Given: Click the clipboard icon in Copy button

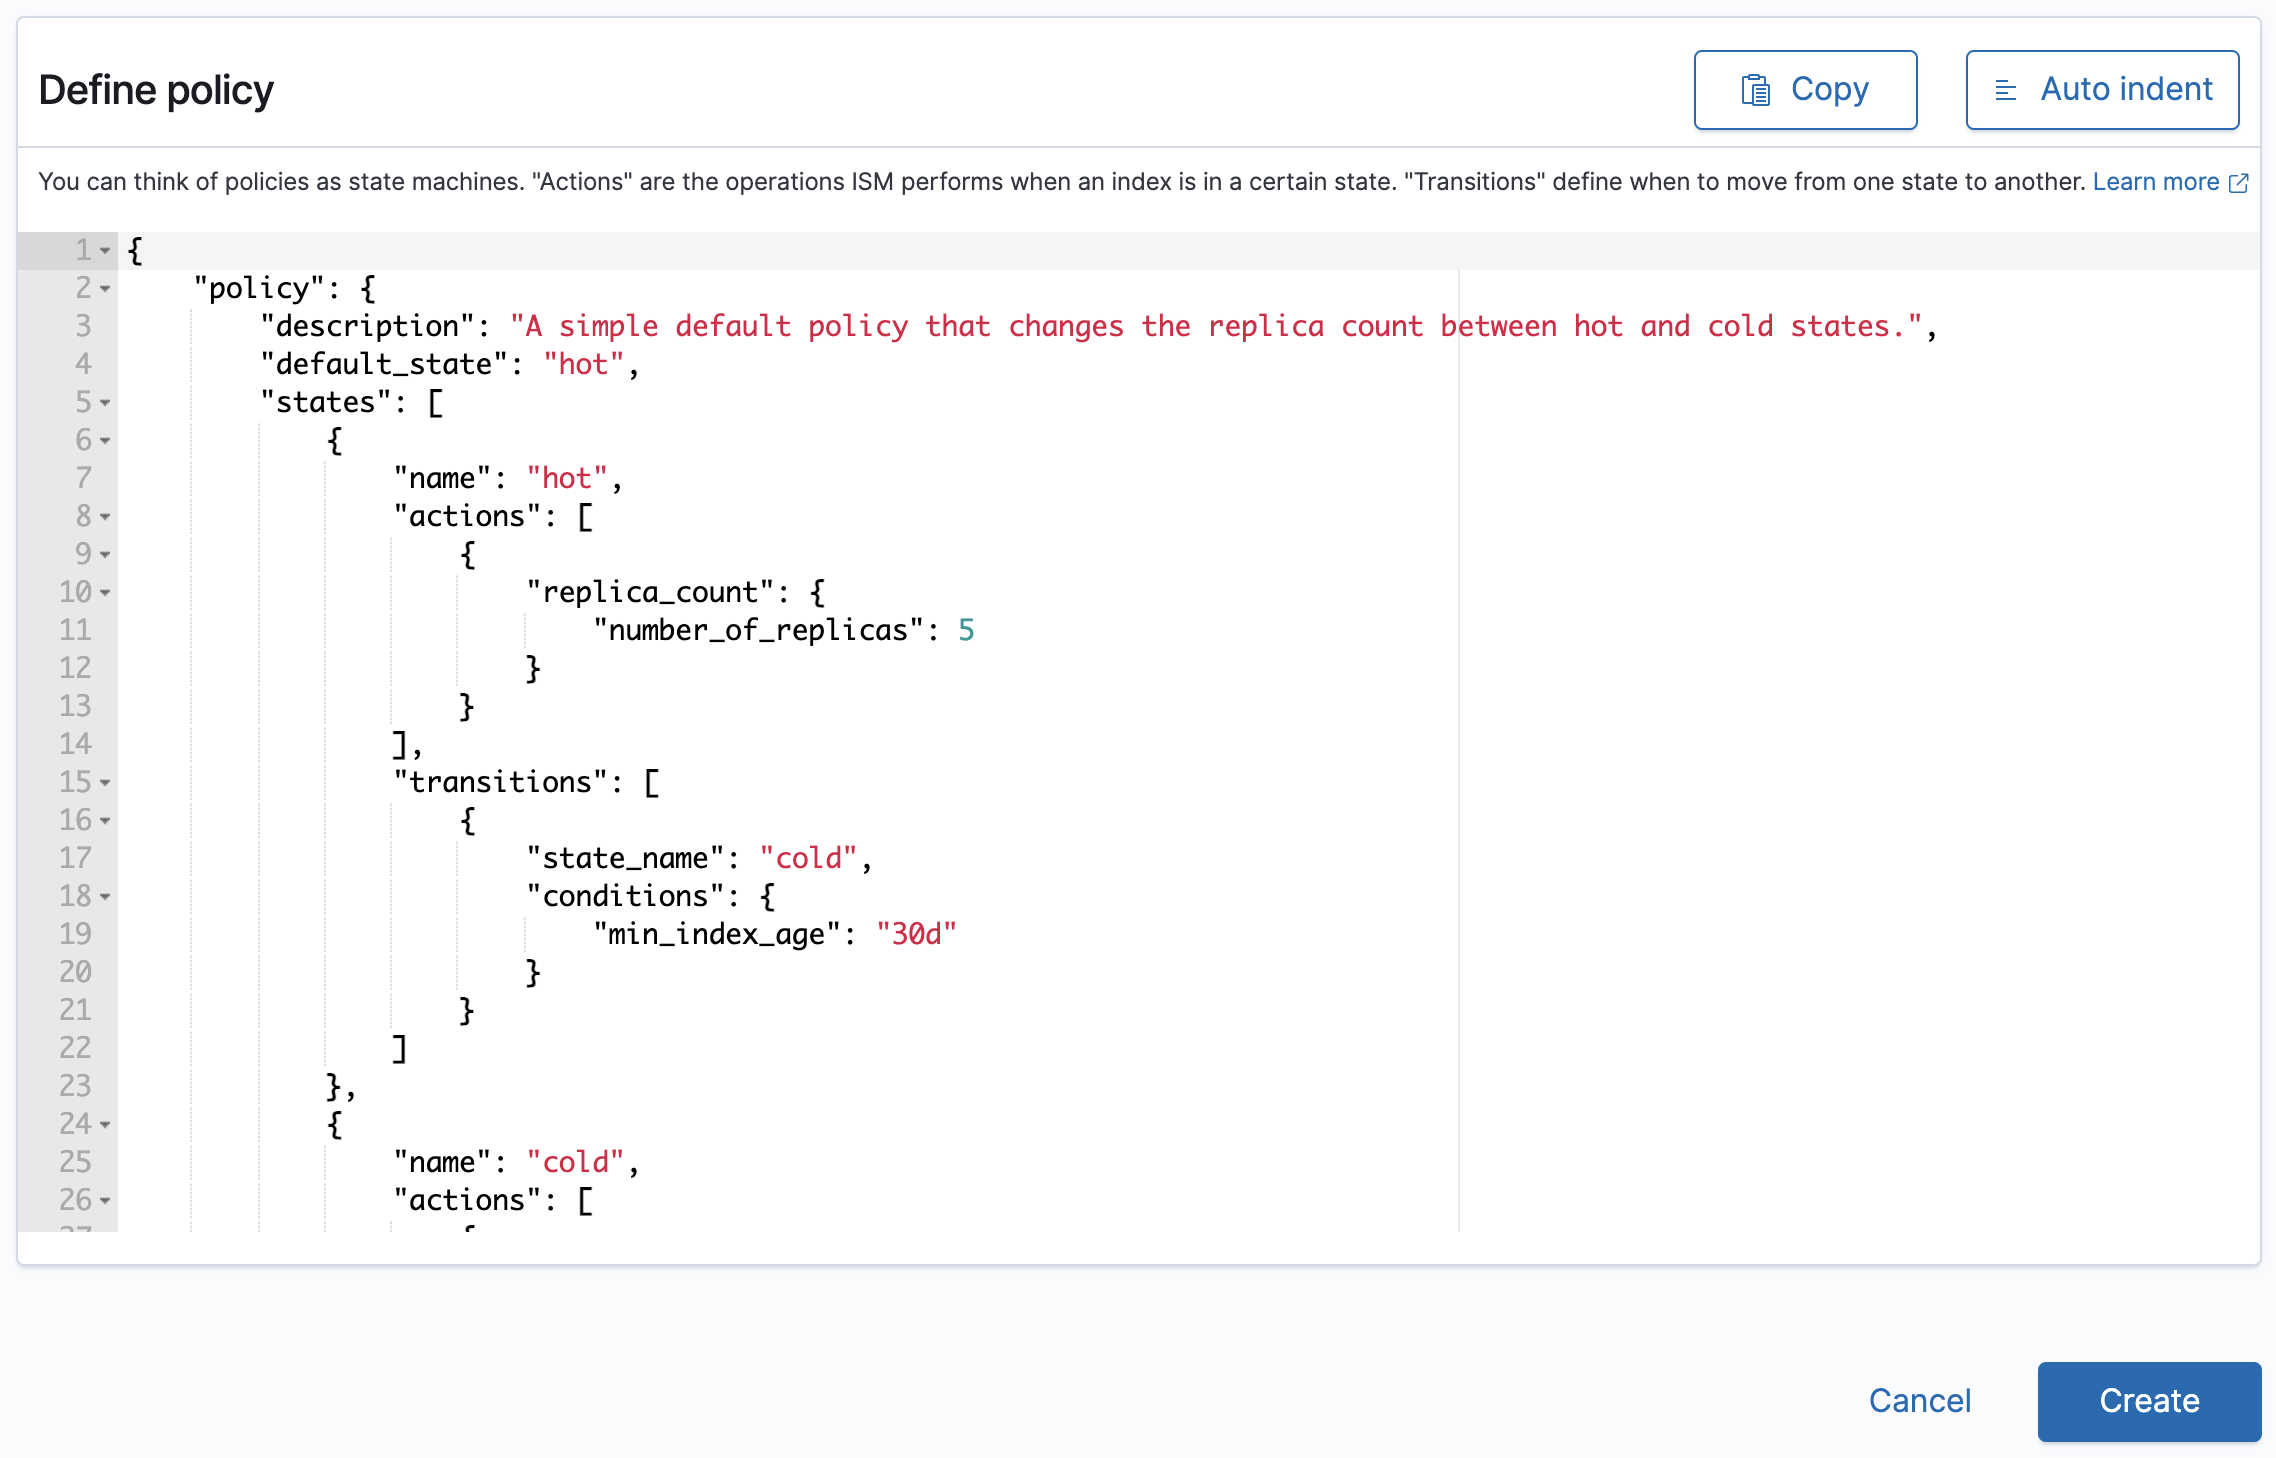Looking at the screenshot, I should pos(1755,90).
